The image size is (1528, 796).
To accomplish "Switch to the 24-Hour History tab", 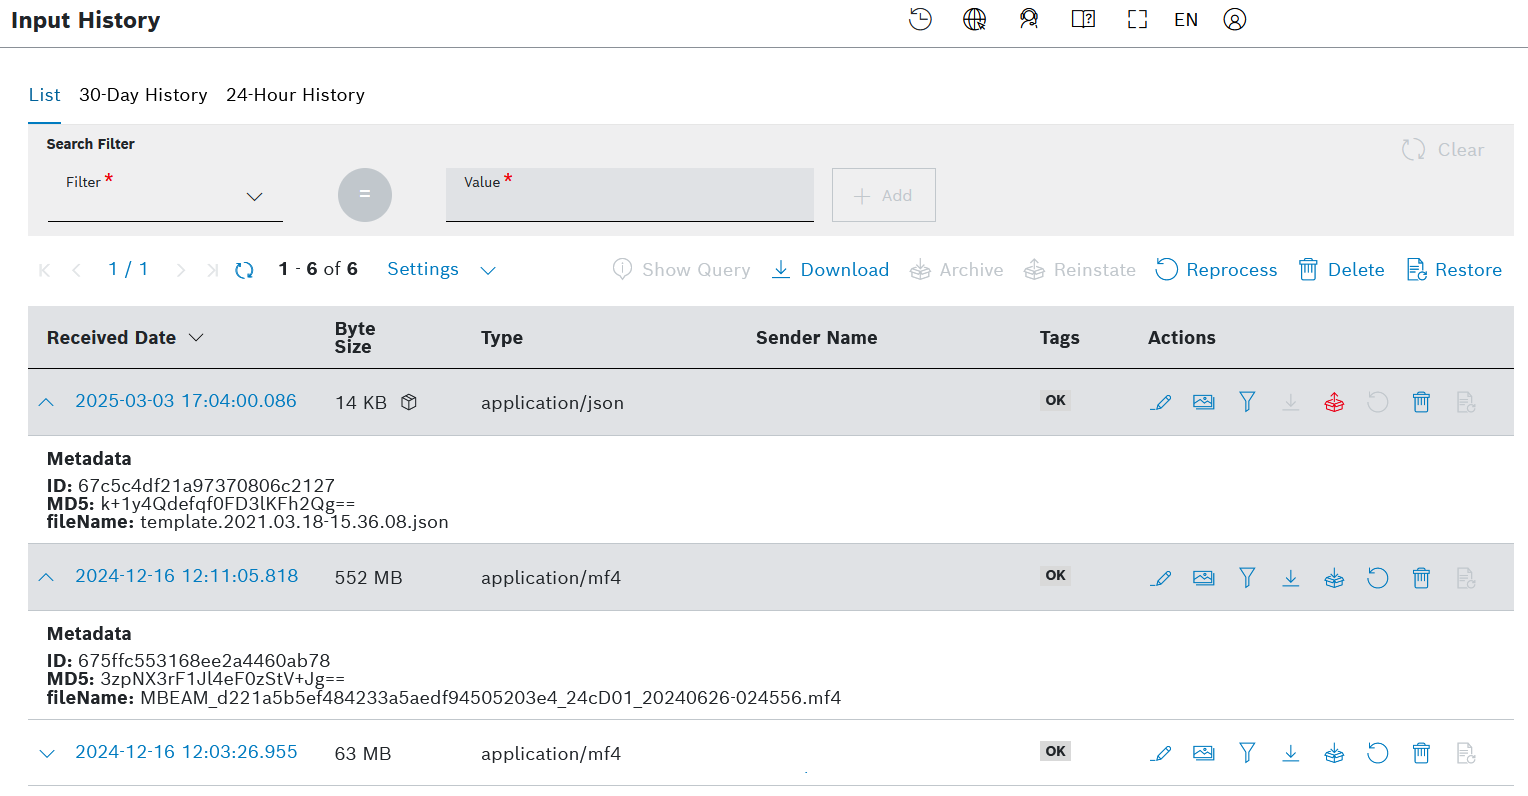I will 295,95.
